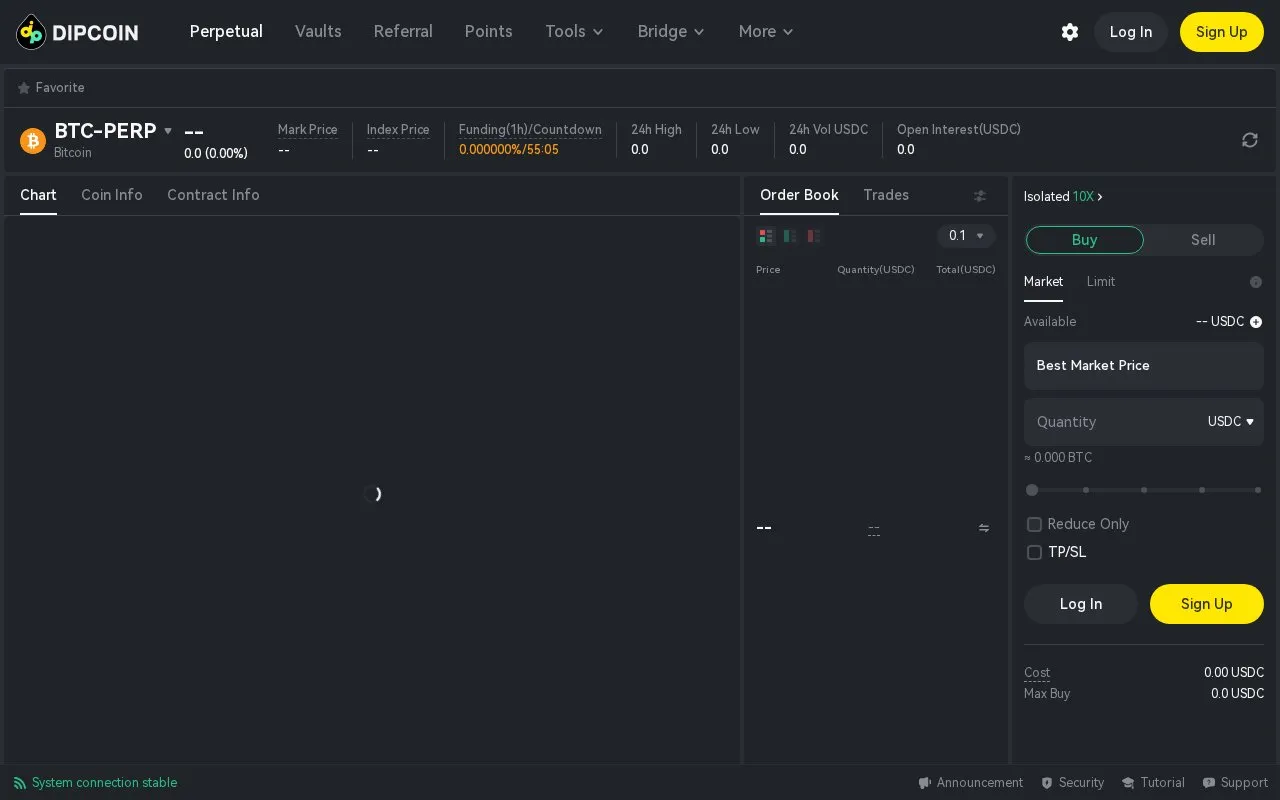1280x800 pixels.
Task: Switch to the Trades tab
Action: tap(886, 195)
